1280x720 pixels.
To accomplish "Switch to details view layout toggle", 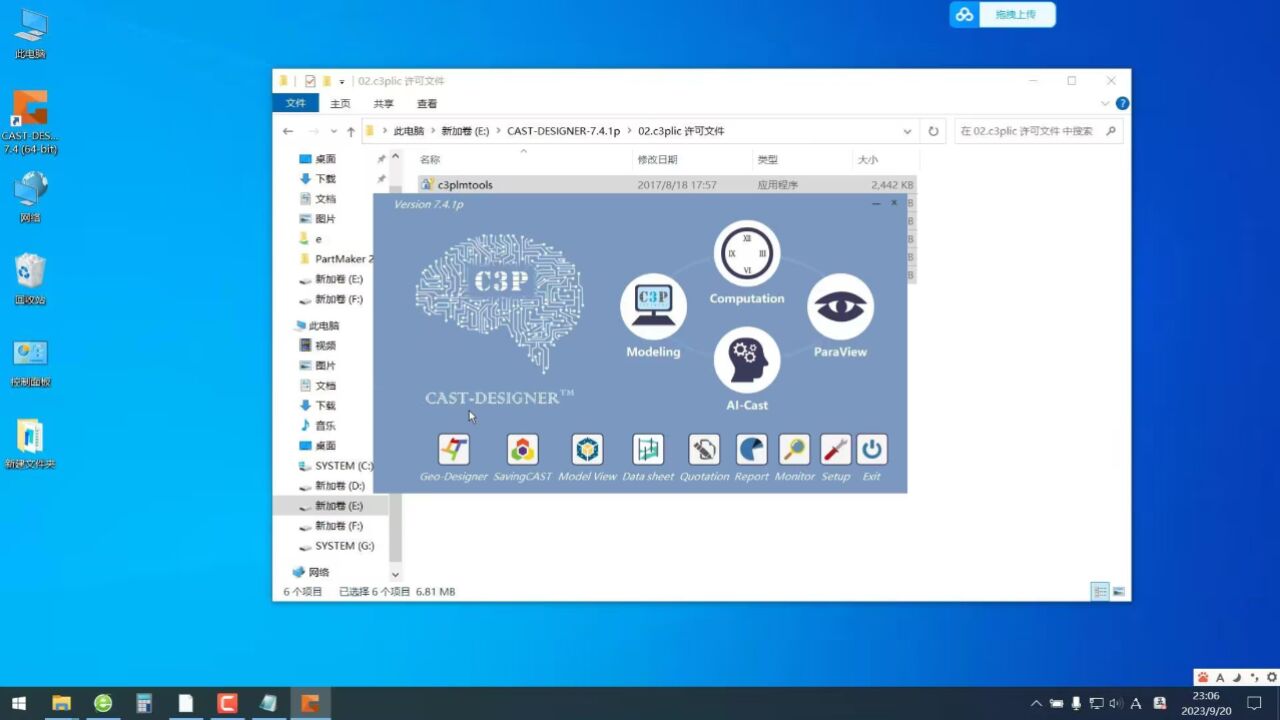I will (1100, 592).
